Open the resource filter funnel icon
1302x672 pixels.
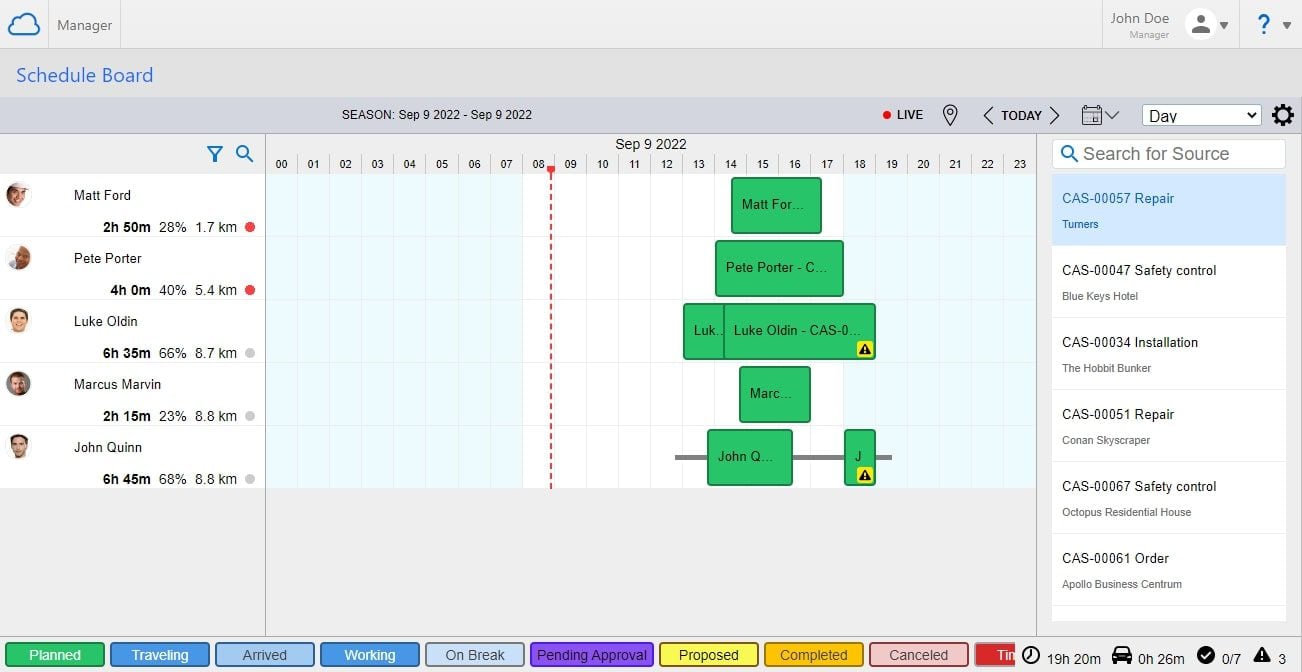[x=214, y=154]
